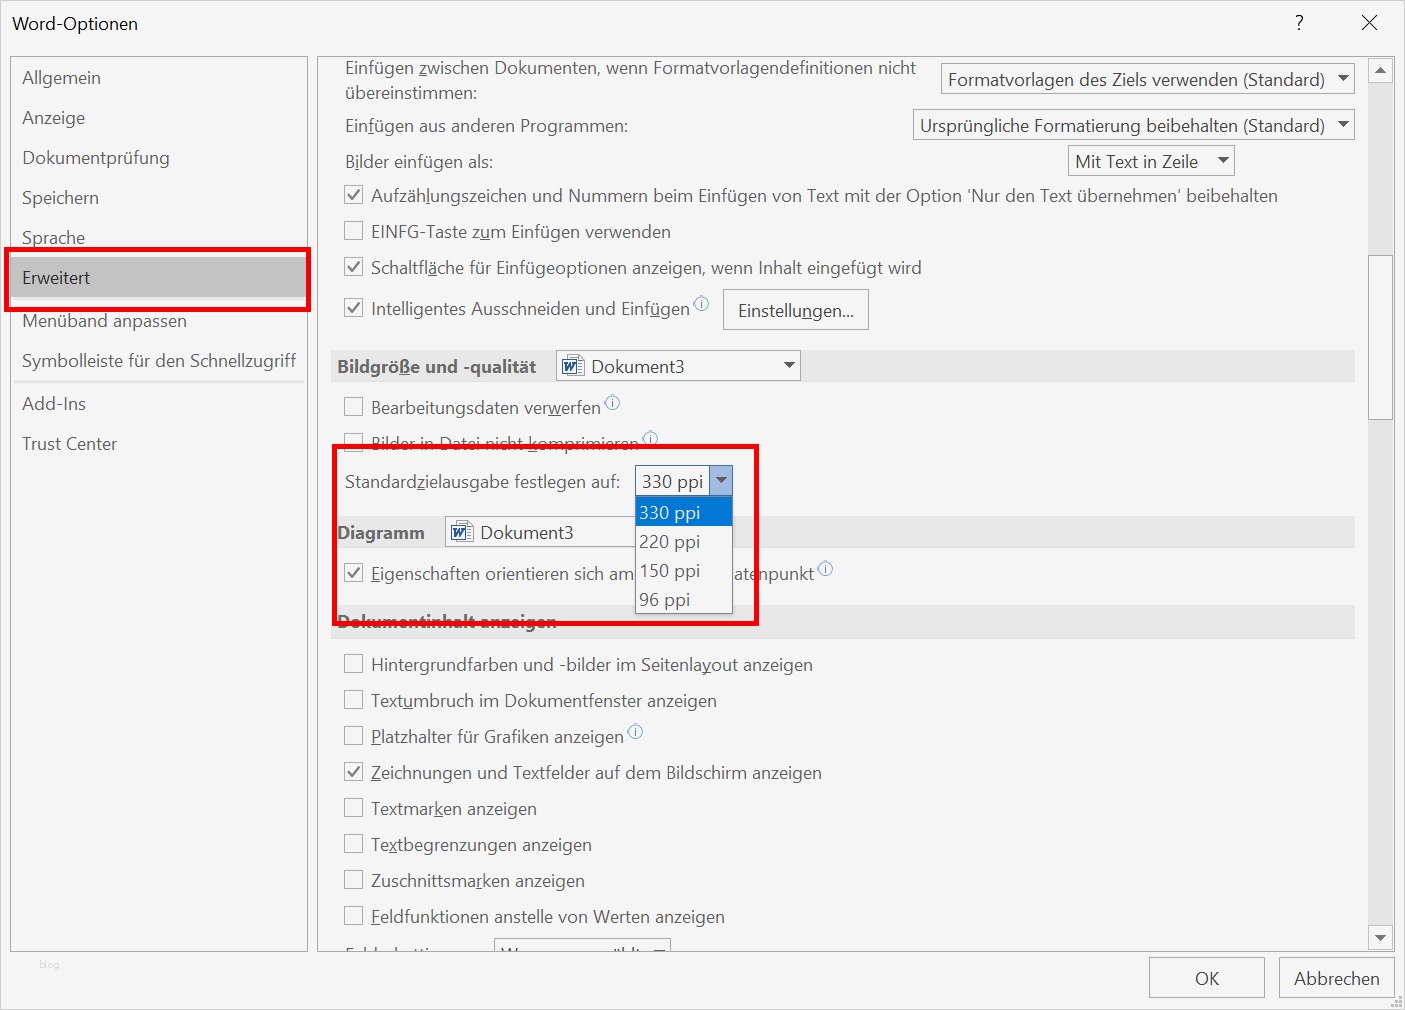Pick 96 ppi from the dropdown list
1405x1010 pixels.
[x=684, y=599]
